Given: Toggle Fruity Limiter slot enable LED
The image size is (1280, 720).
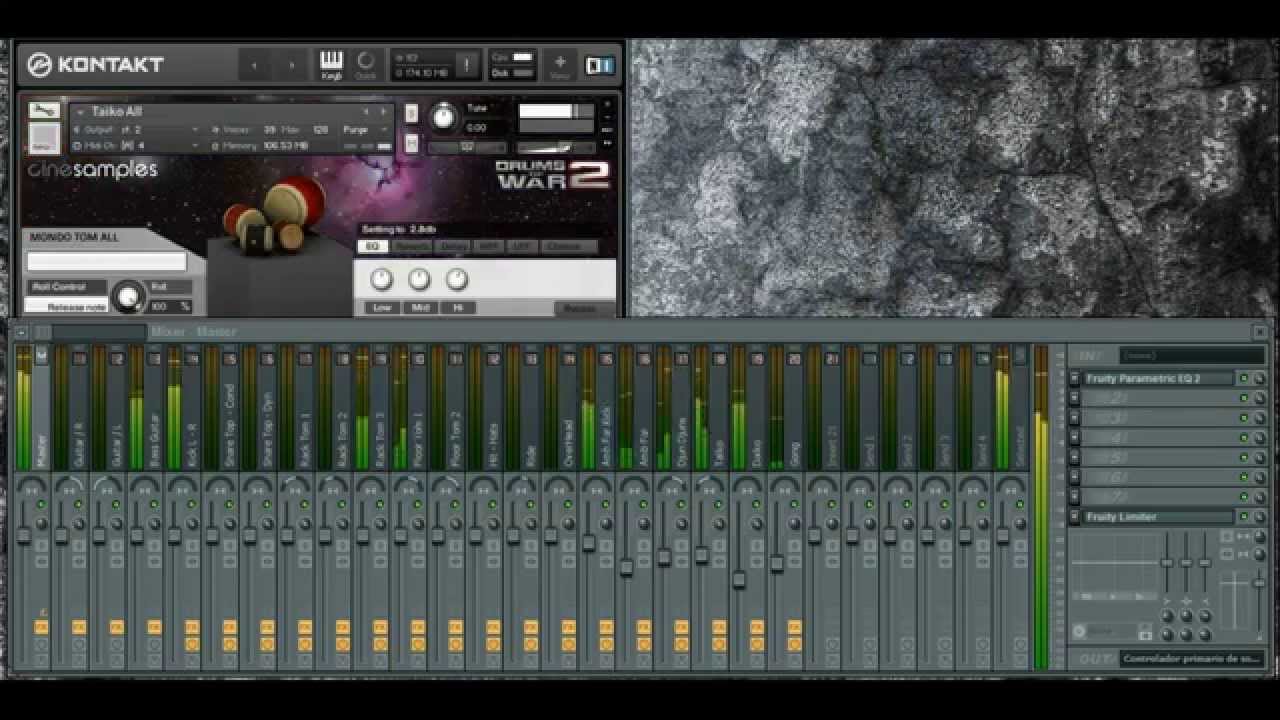Looking at the screenshot, I should (x=1244, y=517).
